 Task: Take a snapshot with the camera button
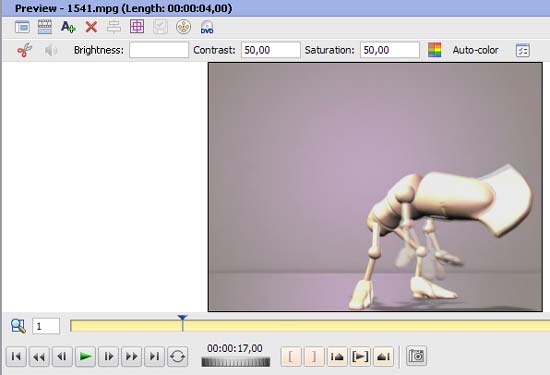coord(416,356)
